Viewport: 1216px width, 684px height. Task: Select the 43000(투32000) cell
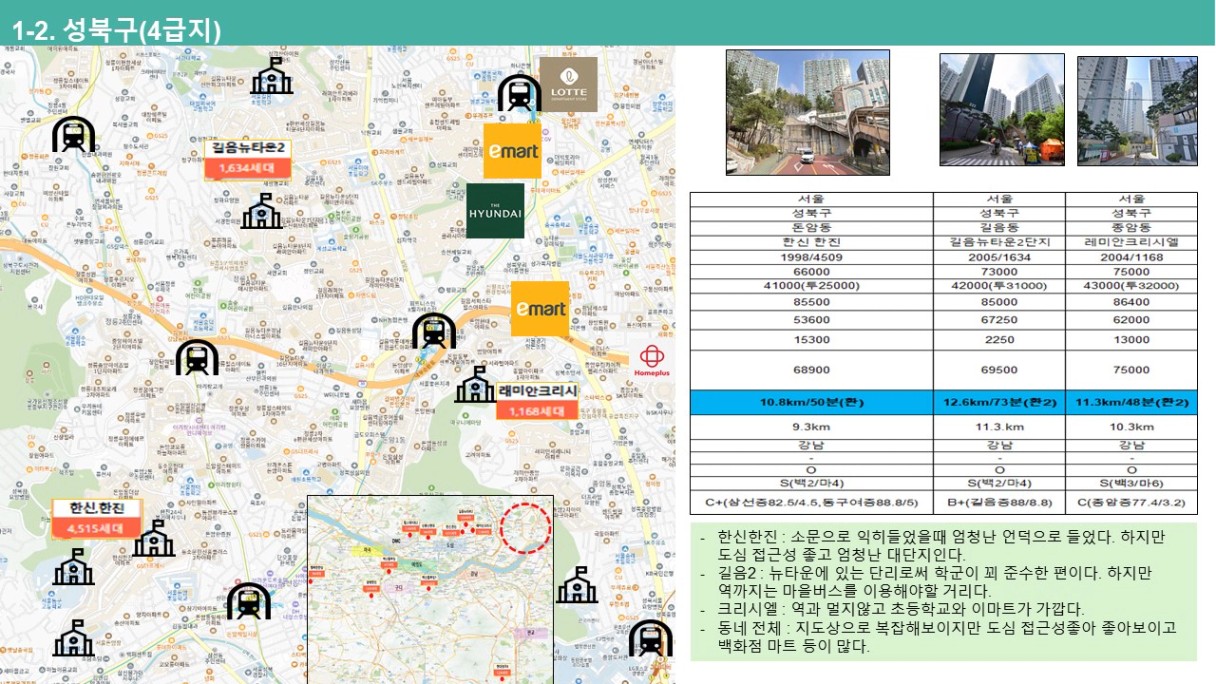(1131, 285)
